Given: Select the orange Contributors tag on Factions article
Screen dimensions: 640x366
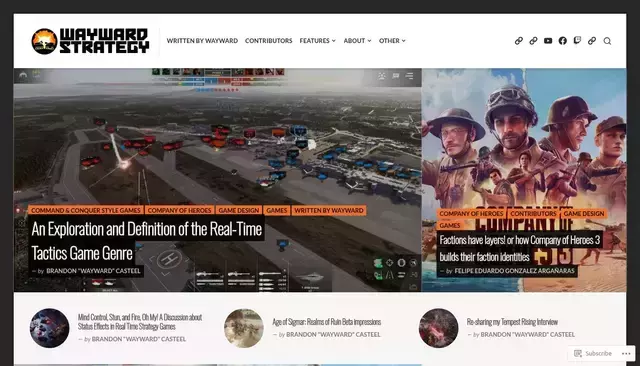Looking at the screenshot, I should 533,213.
